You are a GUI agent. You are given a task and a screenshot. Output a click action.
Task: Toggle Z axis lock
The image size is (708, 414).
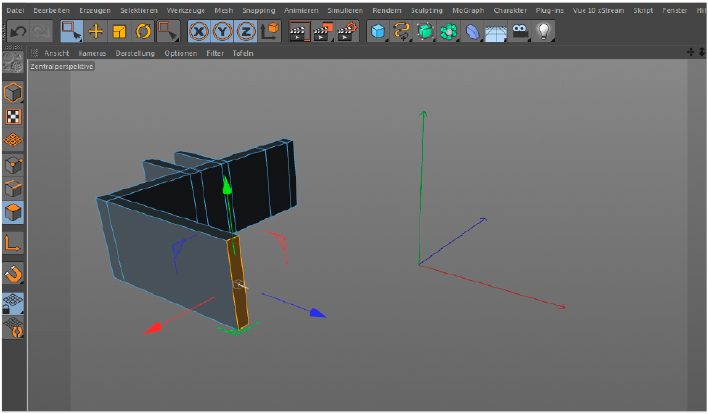[246, 31]
